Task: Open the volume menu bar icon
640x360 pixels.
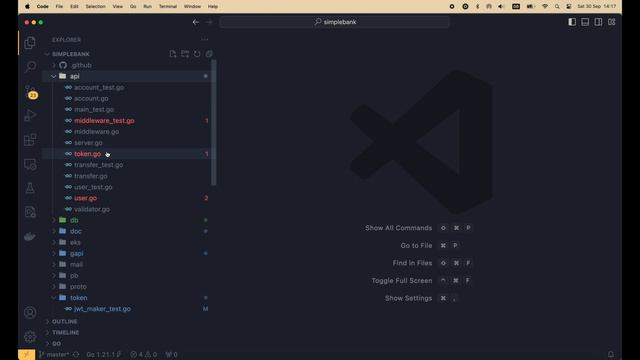Action: click(501, 7)
